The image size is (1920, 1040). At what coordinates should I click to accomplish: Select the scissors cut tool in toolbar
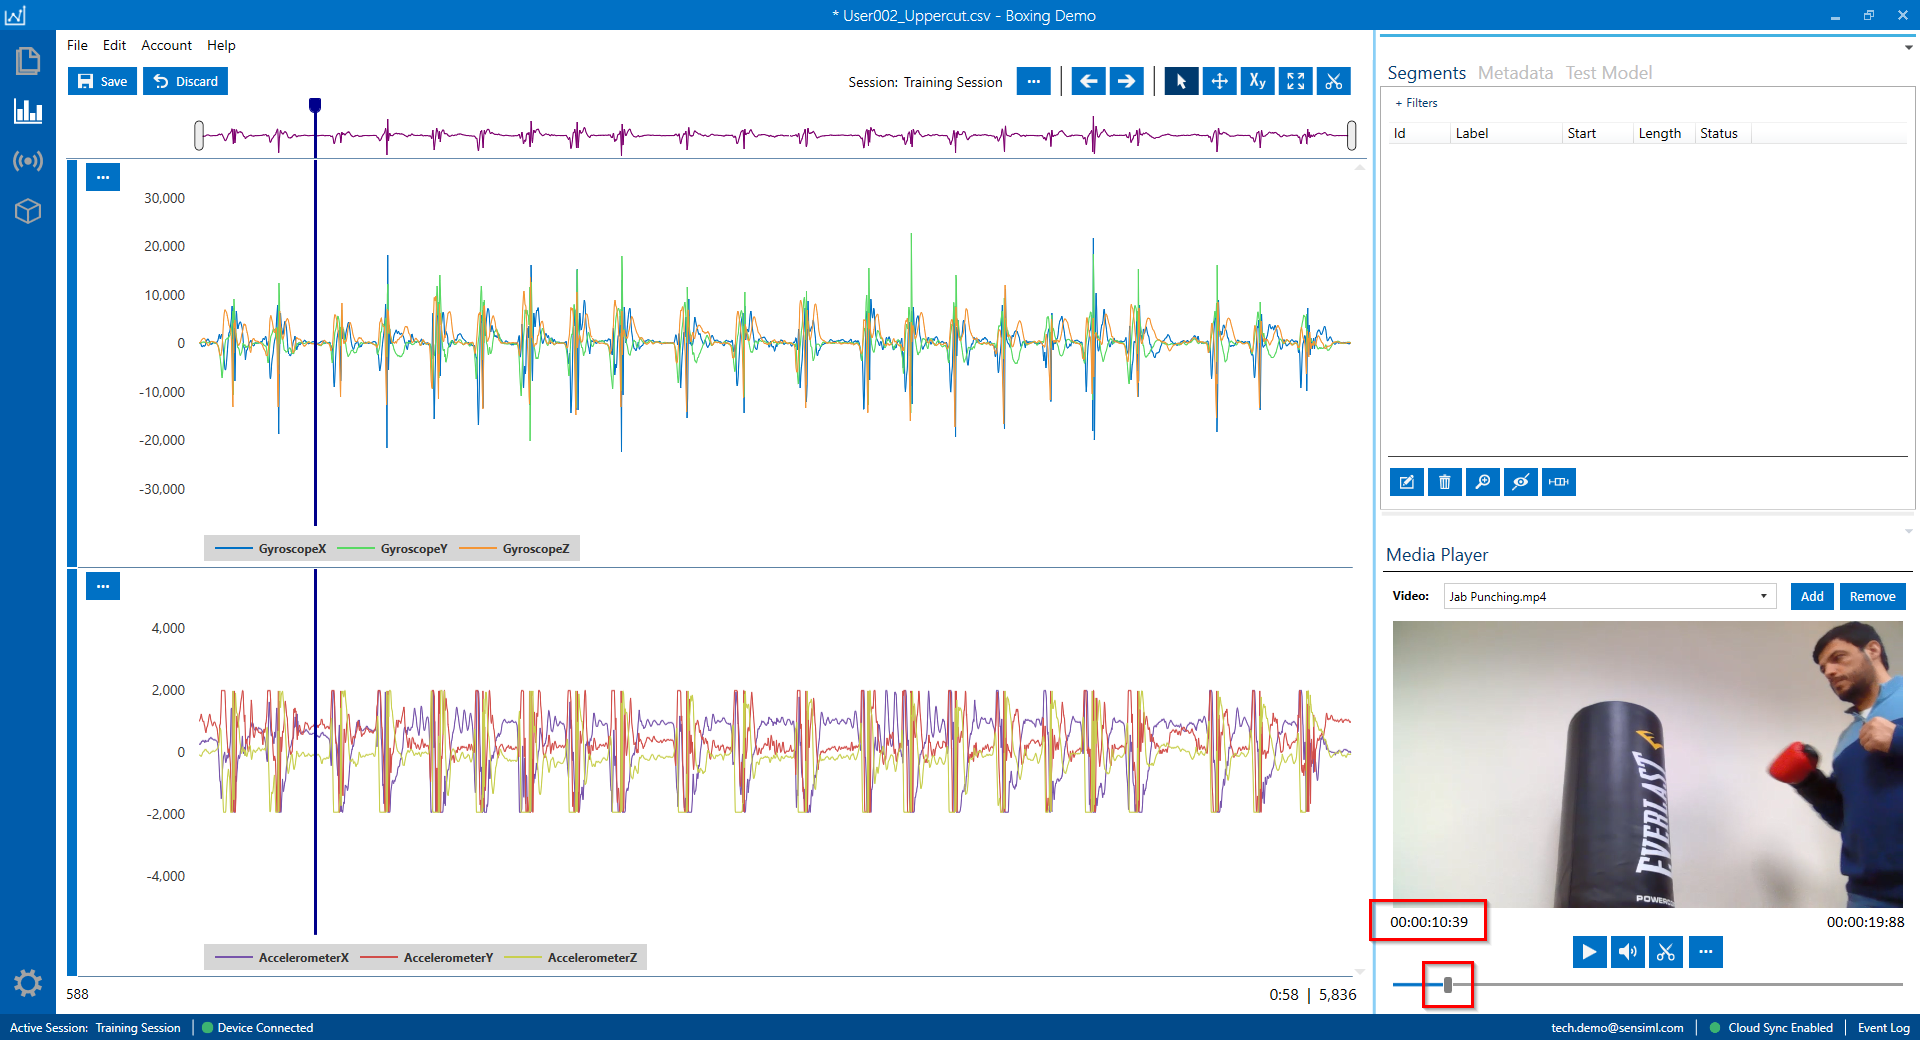point(1333,82)
